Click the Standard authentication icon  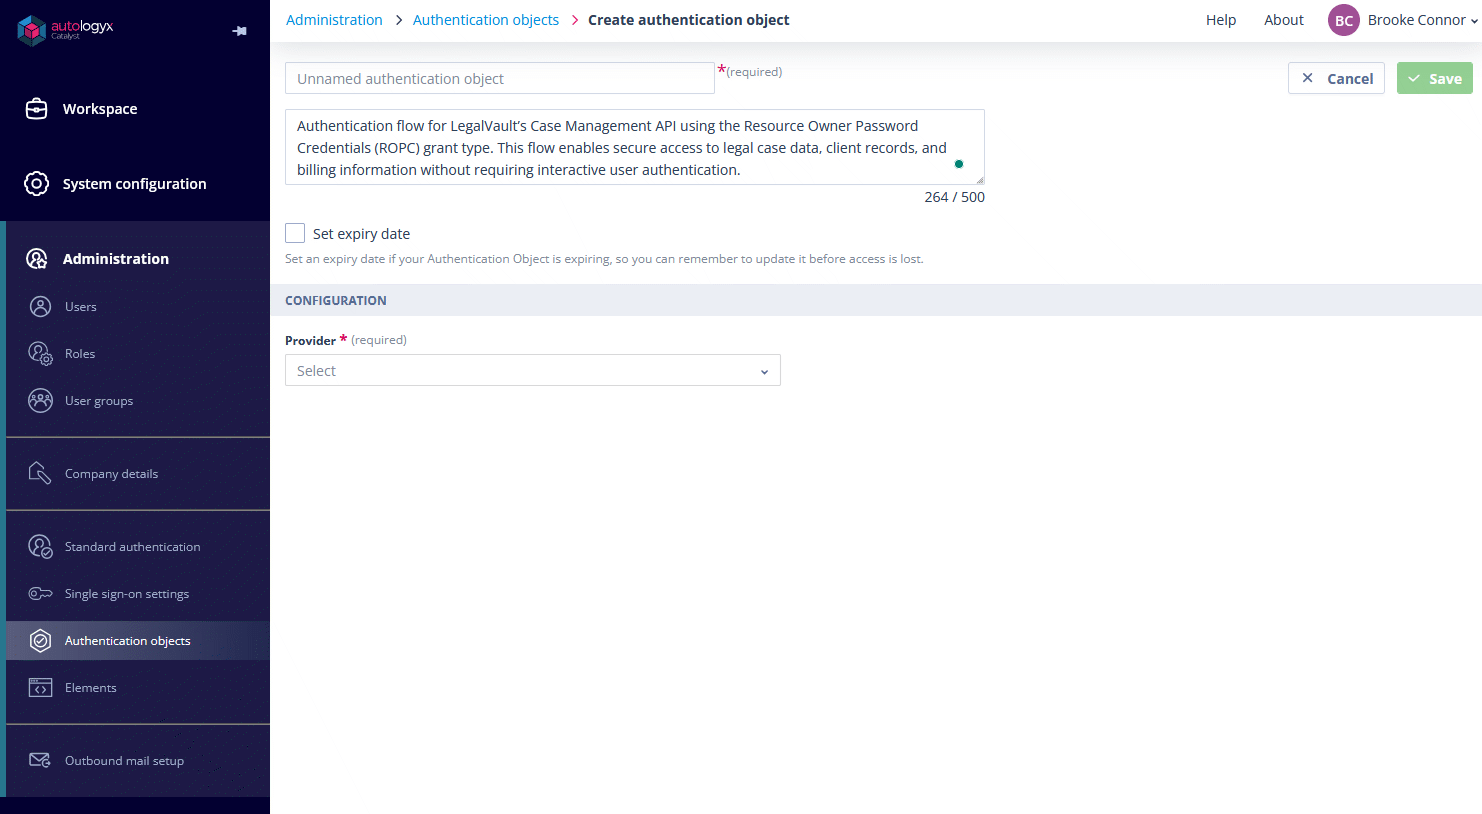click(40, 547)
